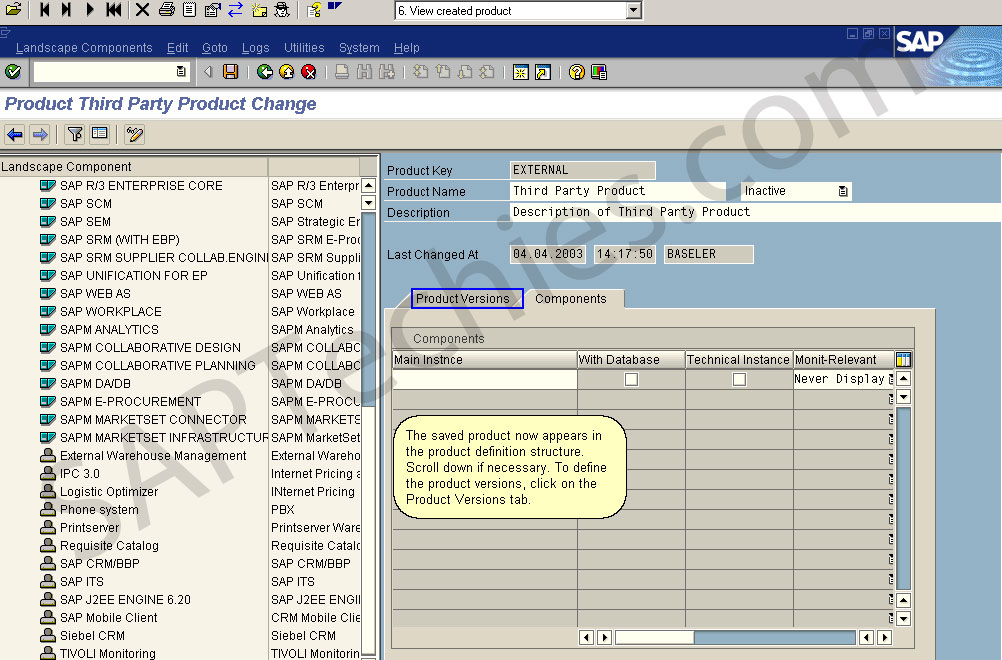1002x660 pixels.
Task: Select SAP J2EE ENGINE 6.20 tree entry
Action: tap(125, 600)
